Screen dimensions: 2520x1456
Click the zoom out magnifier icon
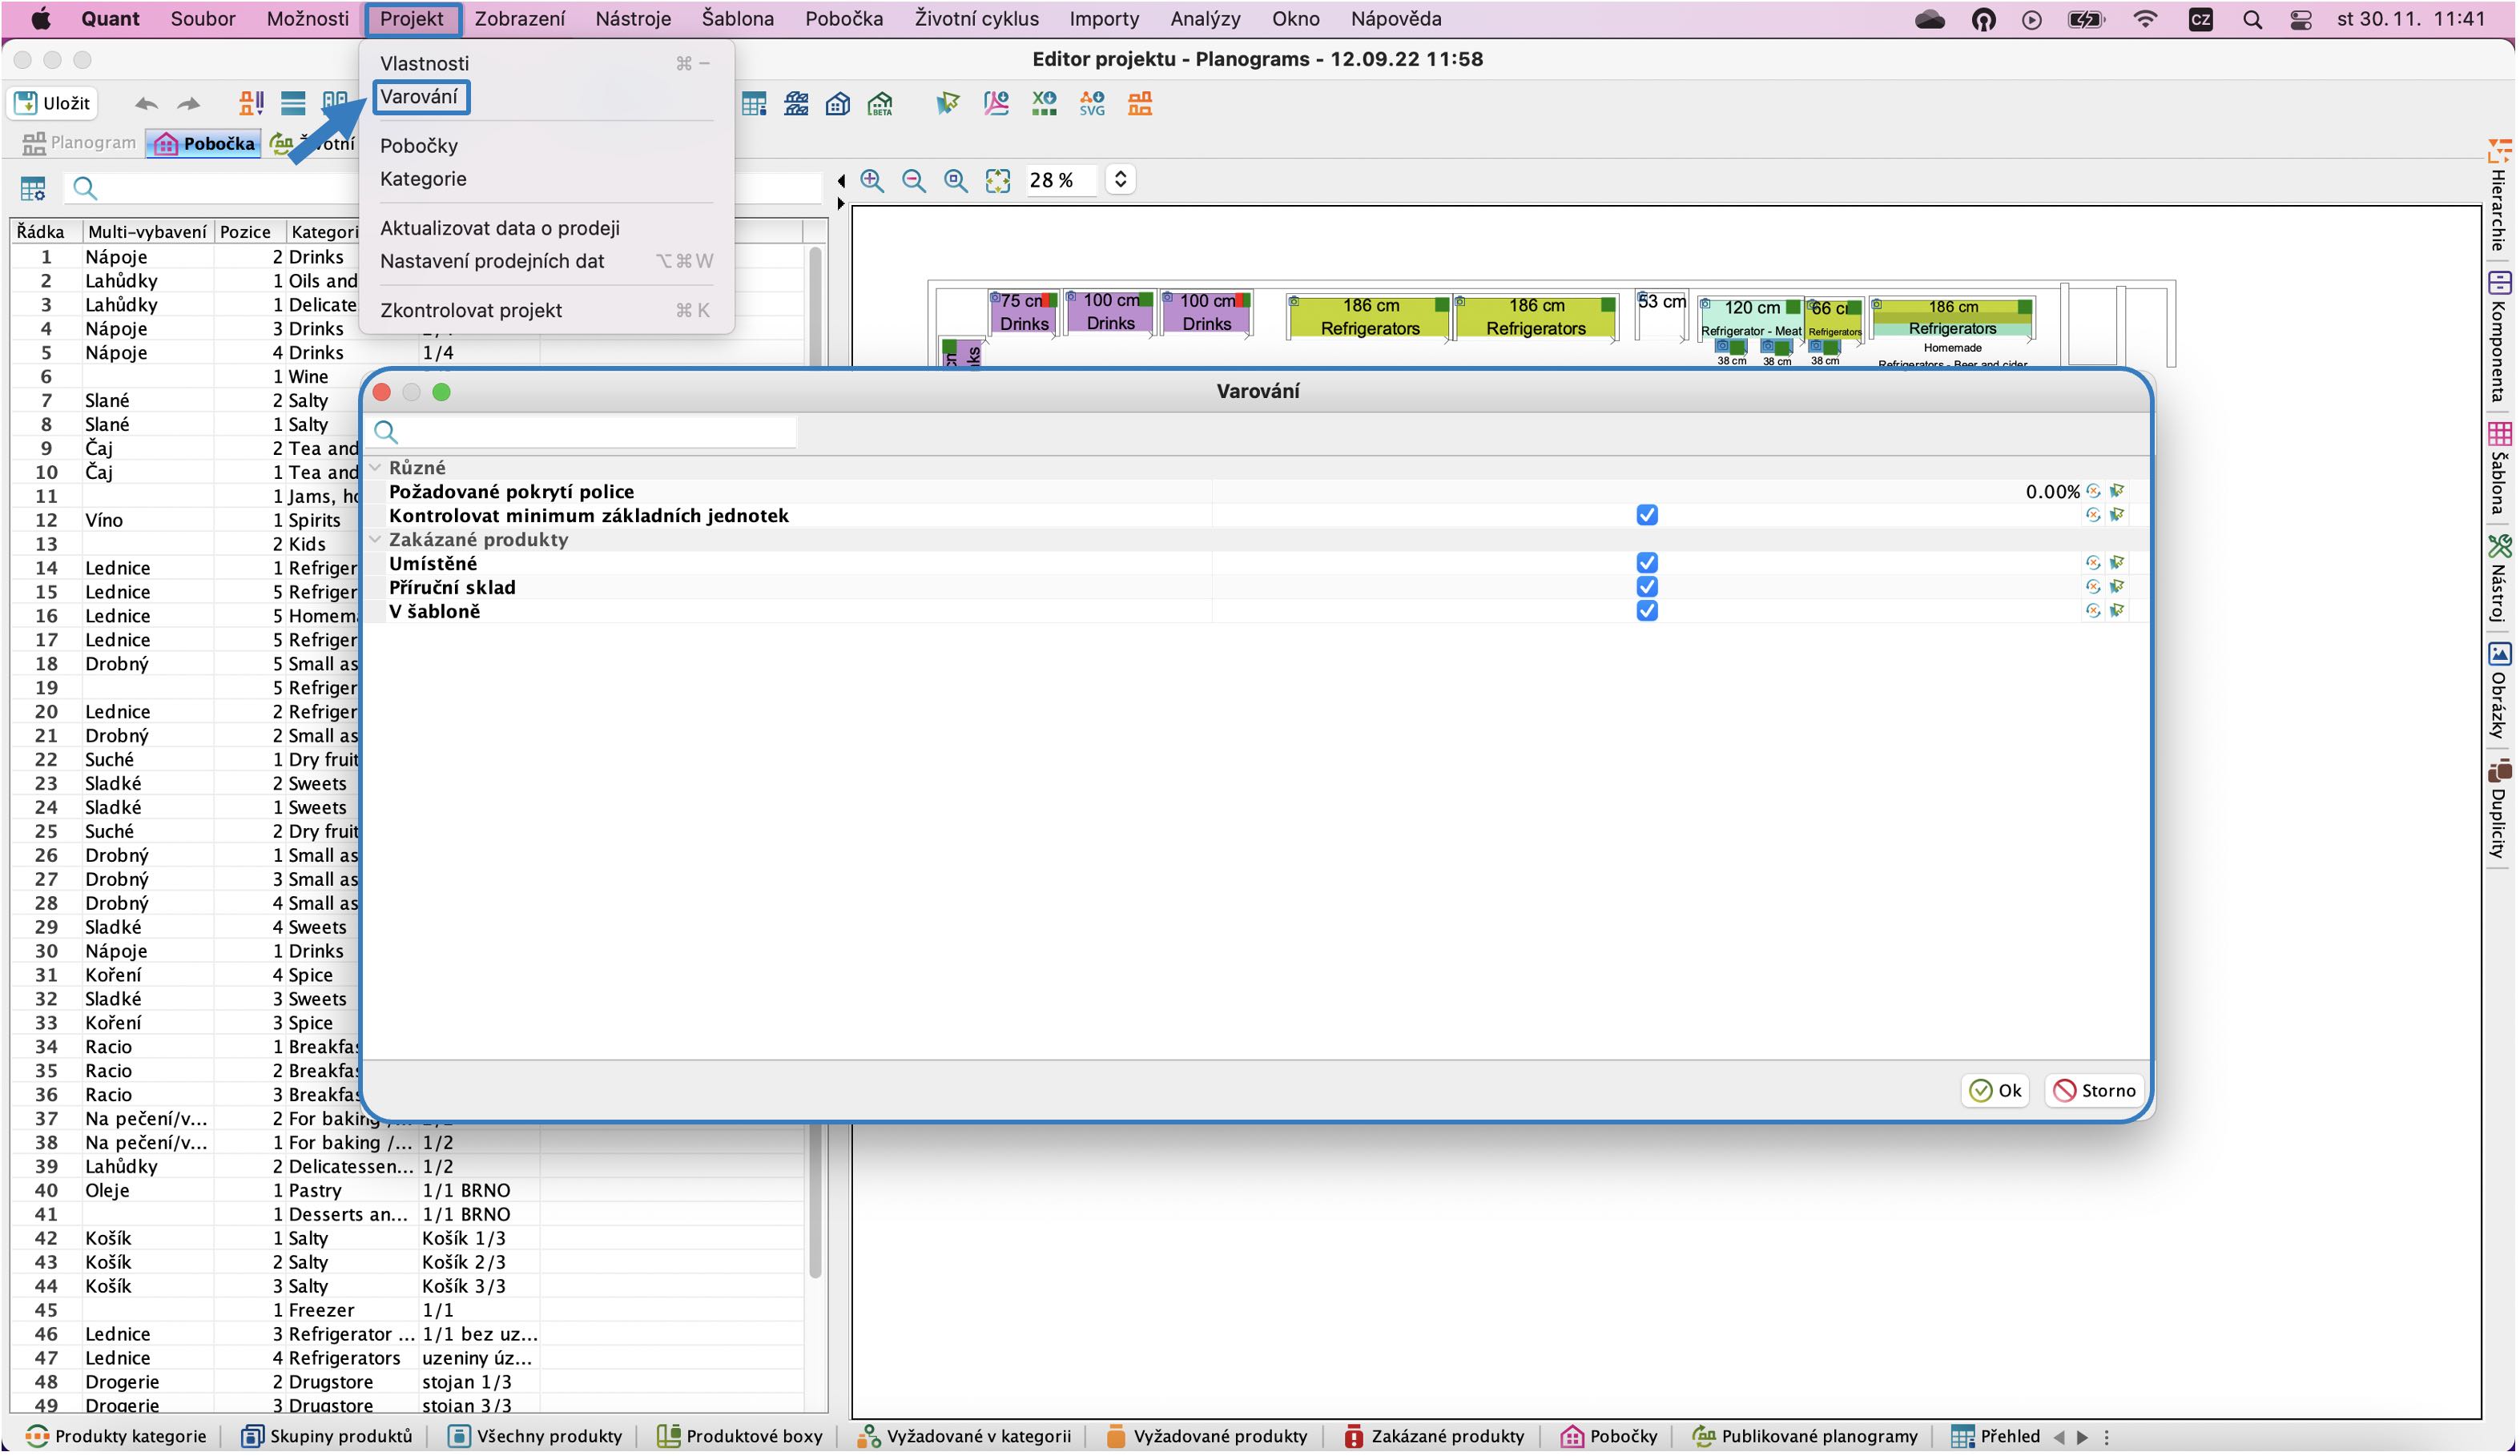point(914,180)
